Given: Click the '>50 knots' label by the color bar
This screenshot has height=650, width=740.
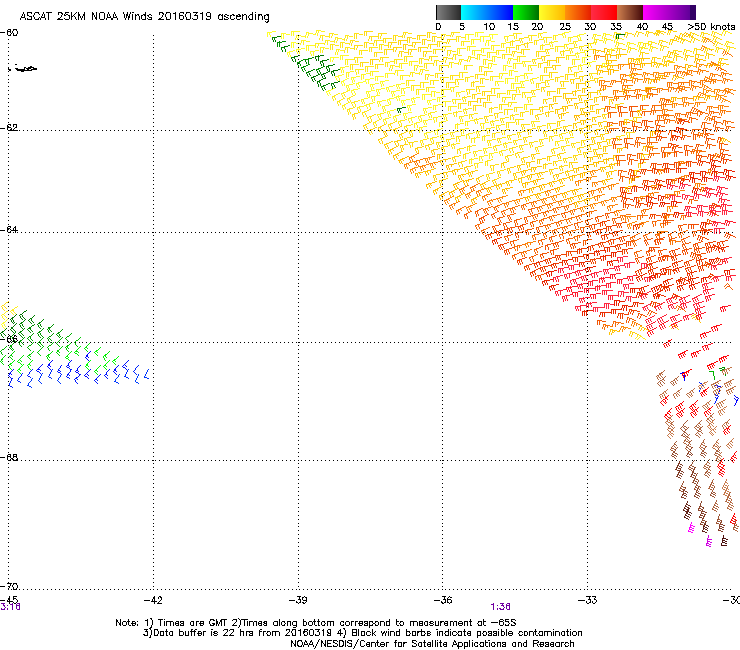Looking at the screenshot, I should pyautogui.click(x=711, y=27).
